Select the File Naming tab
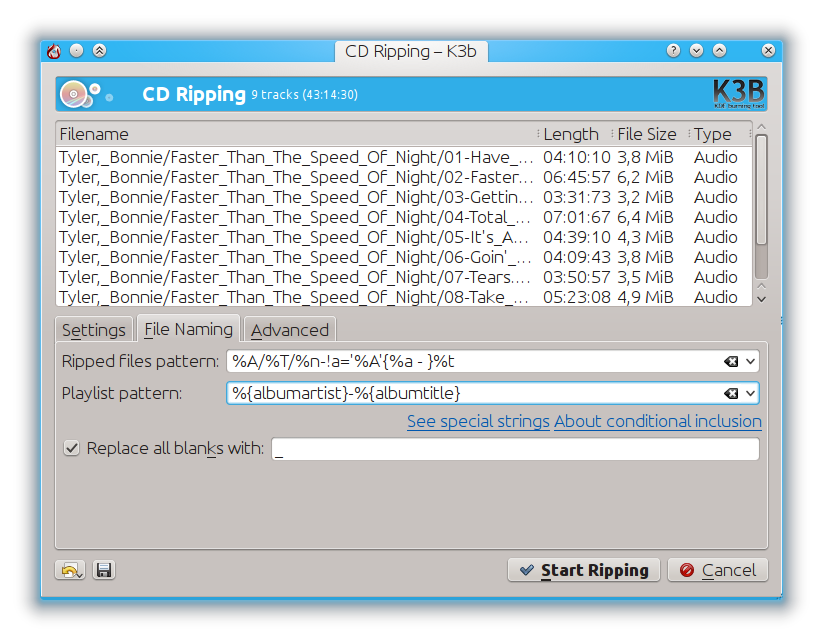 188,329
